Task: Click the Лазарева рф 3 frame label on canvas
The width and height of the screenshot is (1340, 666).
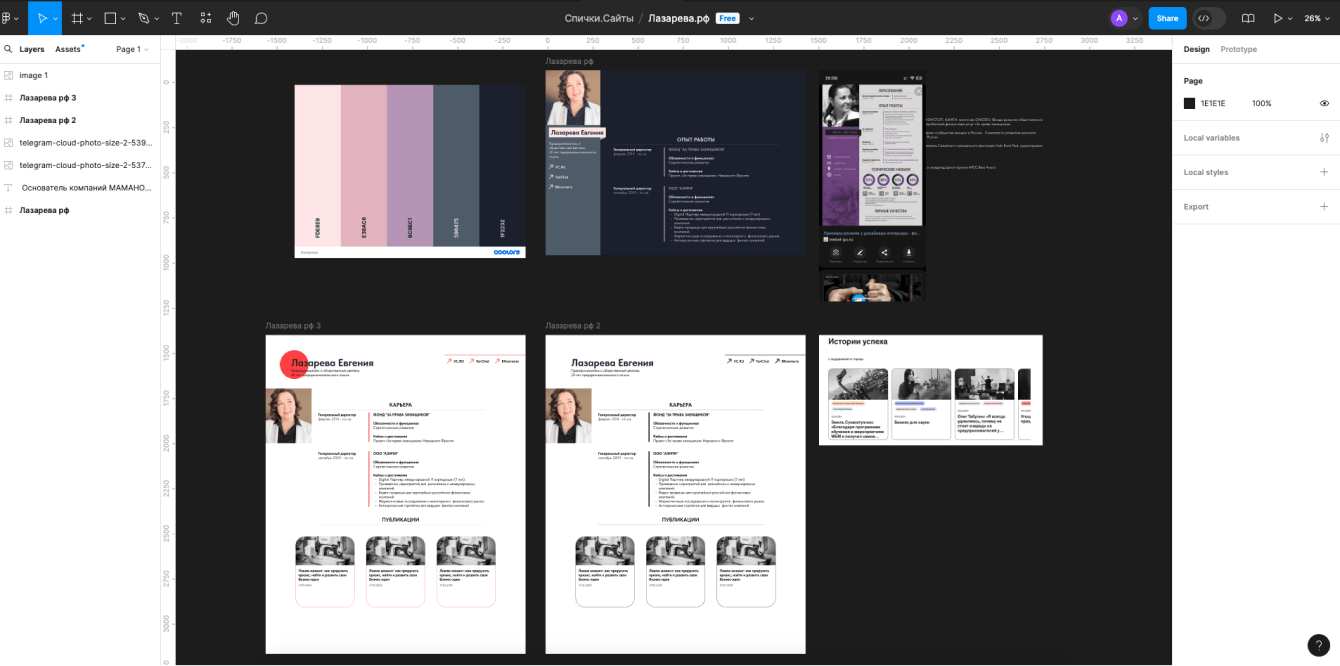Action: pyautogui.click(x=293, y=326)
